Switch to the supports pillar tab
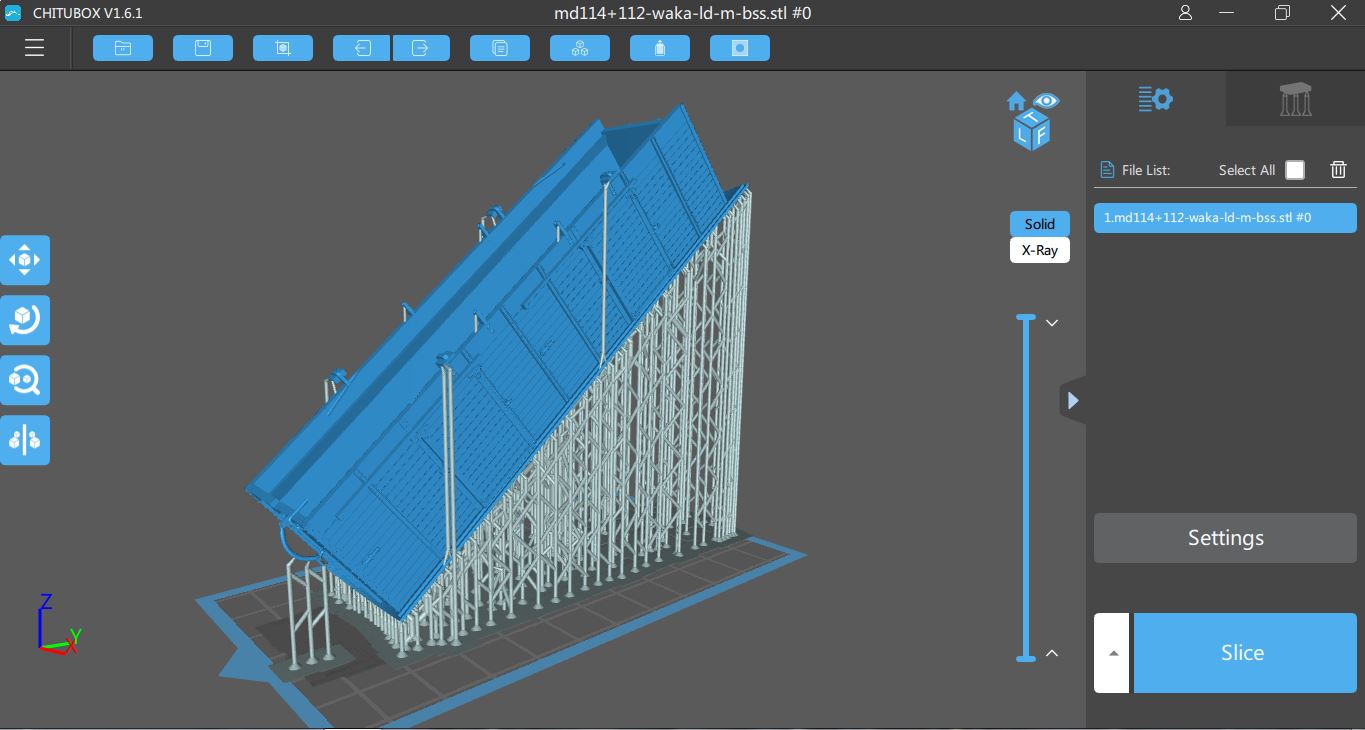The width and height of the screenshot is (1365, 730). [x=1295, y=99]
